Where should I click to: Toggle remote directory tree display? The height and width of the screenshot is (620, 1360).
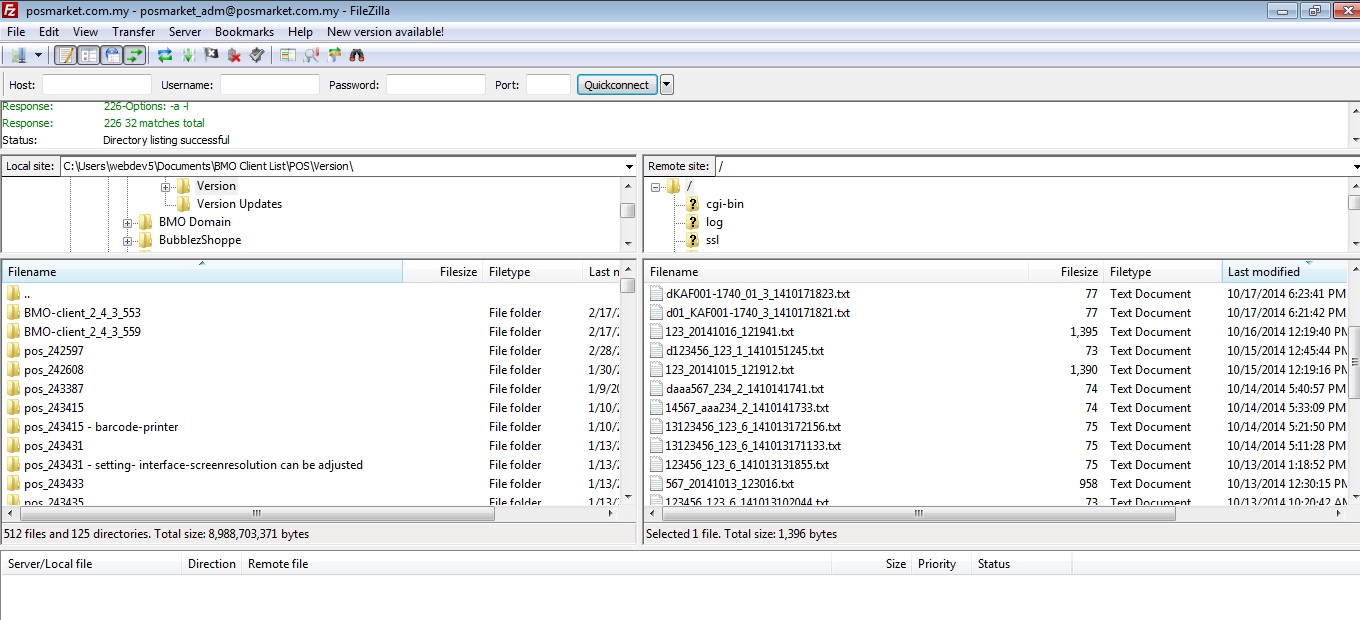click(112, 55)
